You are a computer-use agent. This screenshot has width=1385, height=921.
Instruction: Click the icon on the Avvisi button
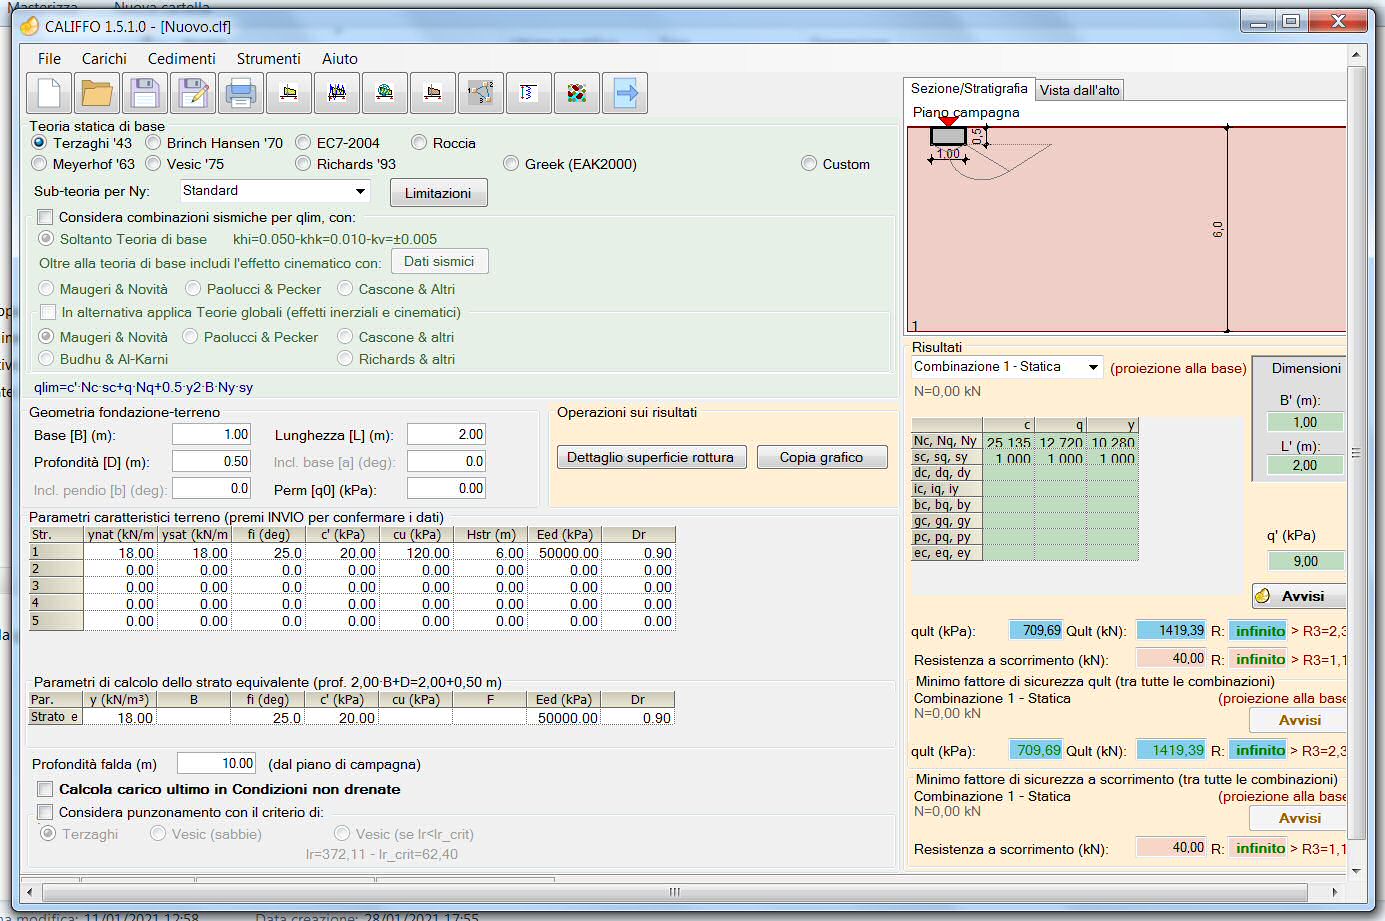(x=1263, y=596)
